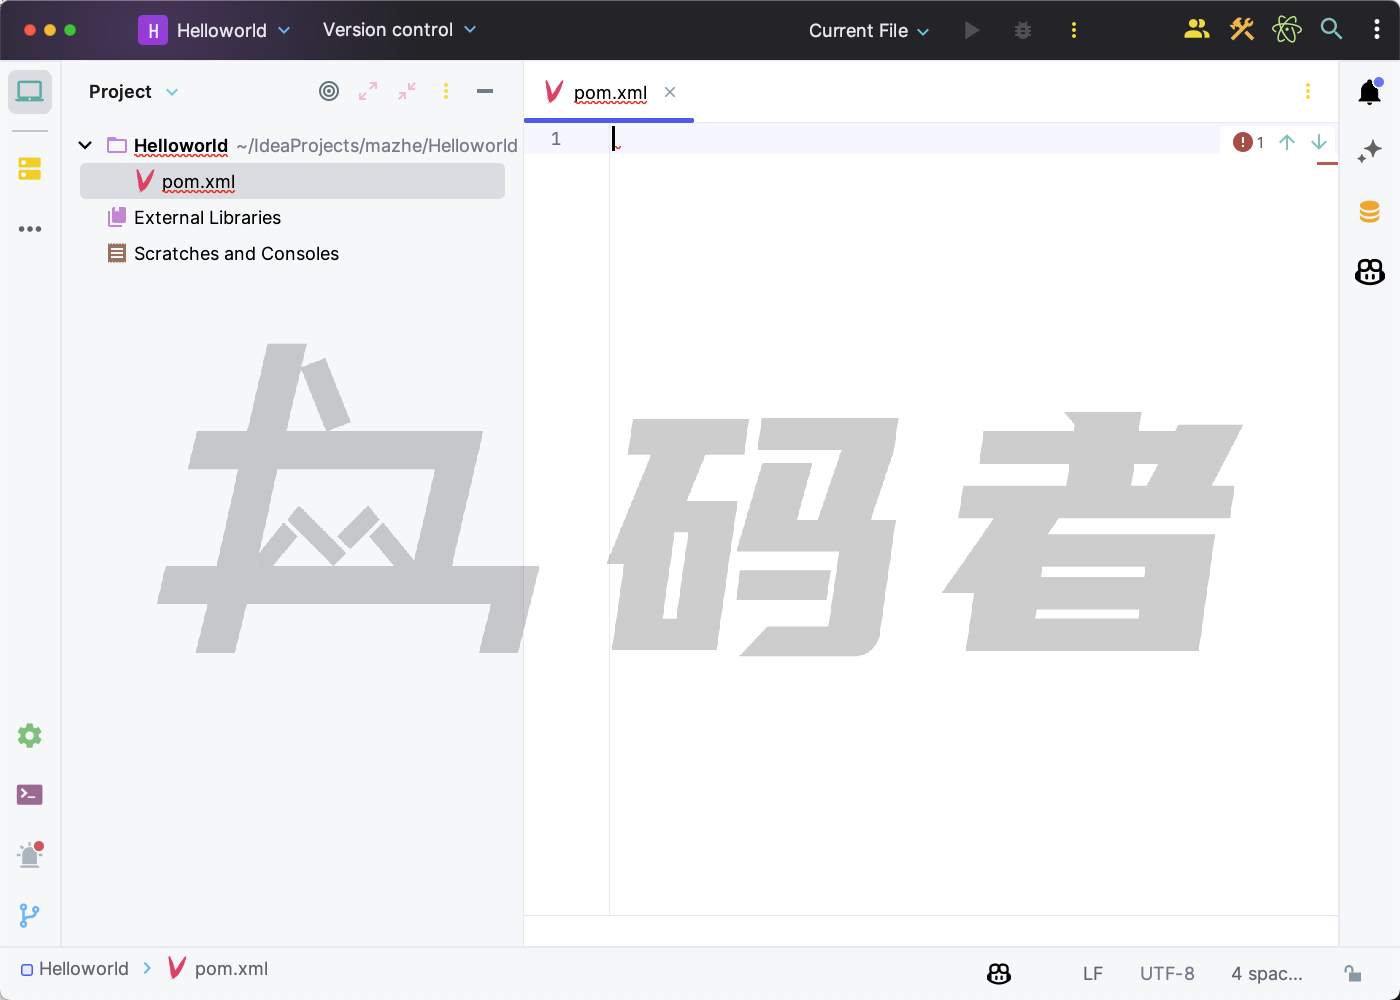
Task: Select External Libraries in project tree
Action: (207, 218)
